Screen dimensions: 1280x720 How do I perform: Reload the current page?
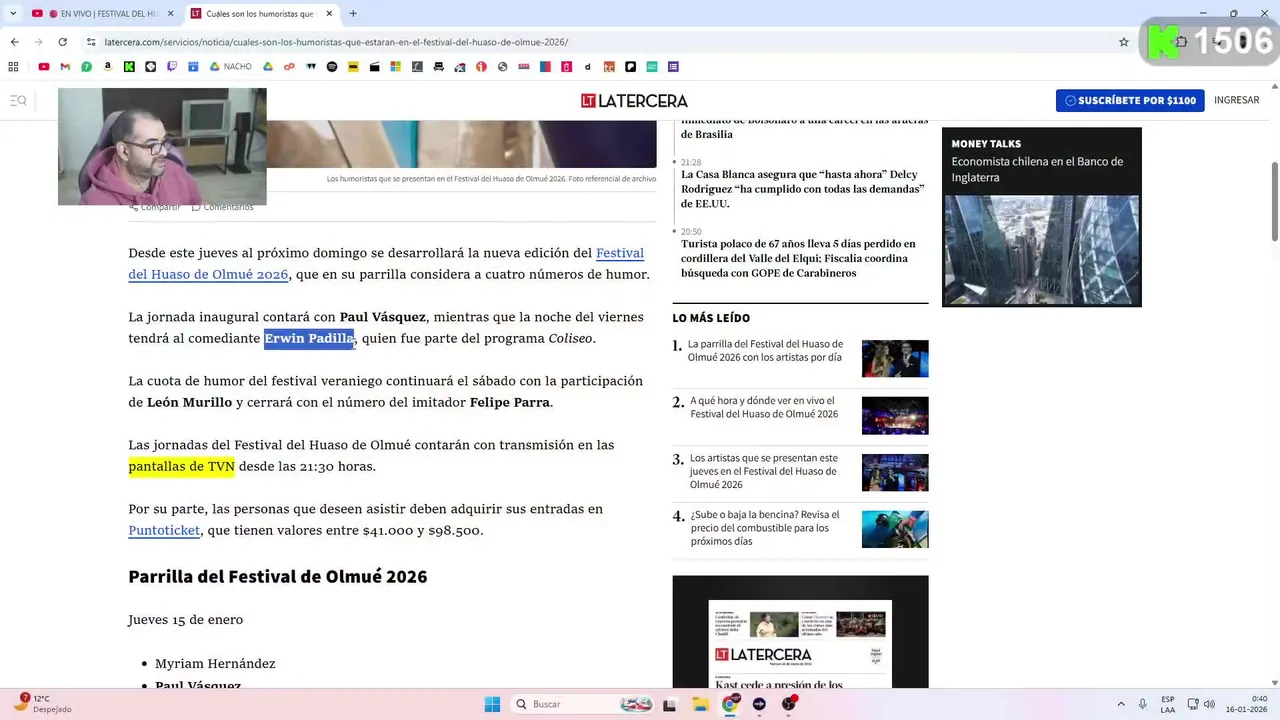62,42
